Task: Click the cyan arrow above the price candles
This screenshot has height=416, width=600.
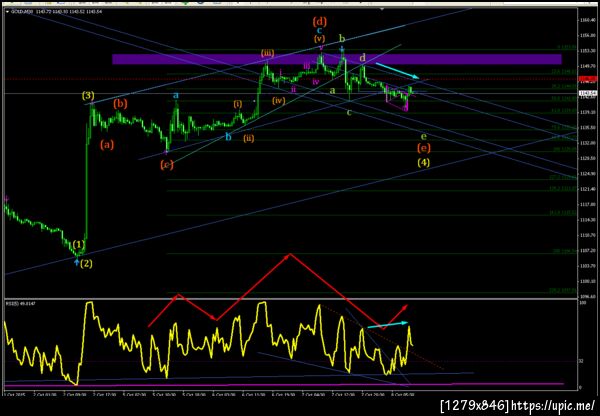Action: coord(398,70)
